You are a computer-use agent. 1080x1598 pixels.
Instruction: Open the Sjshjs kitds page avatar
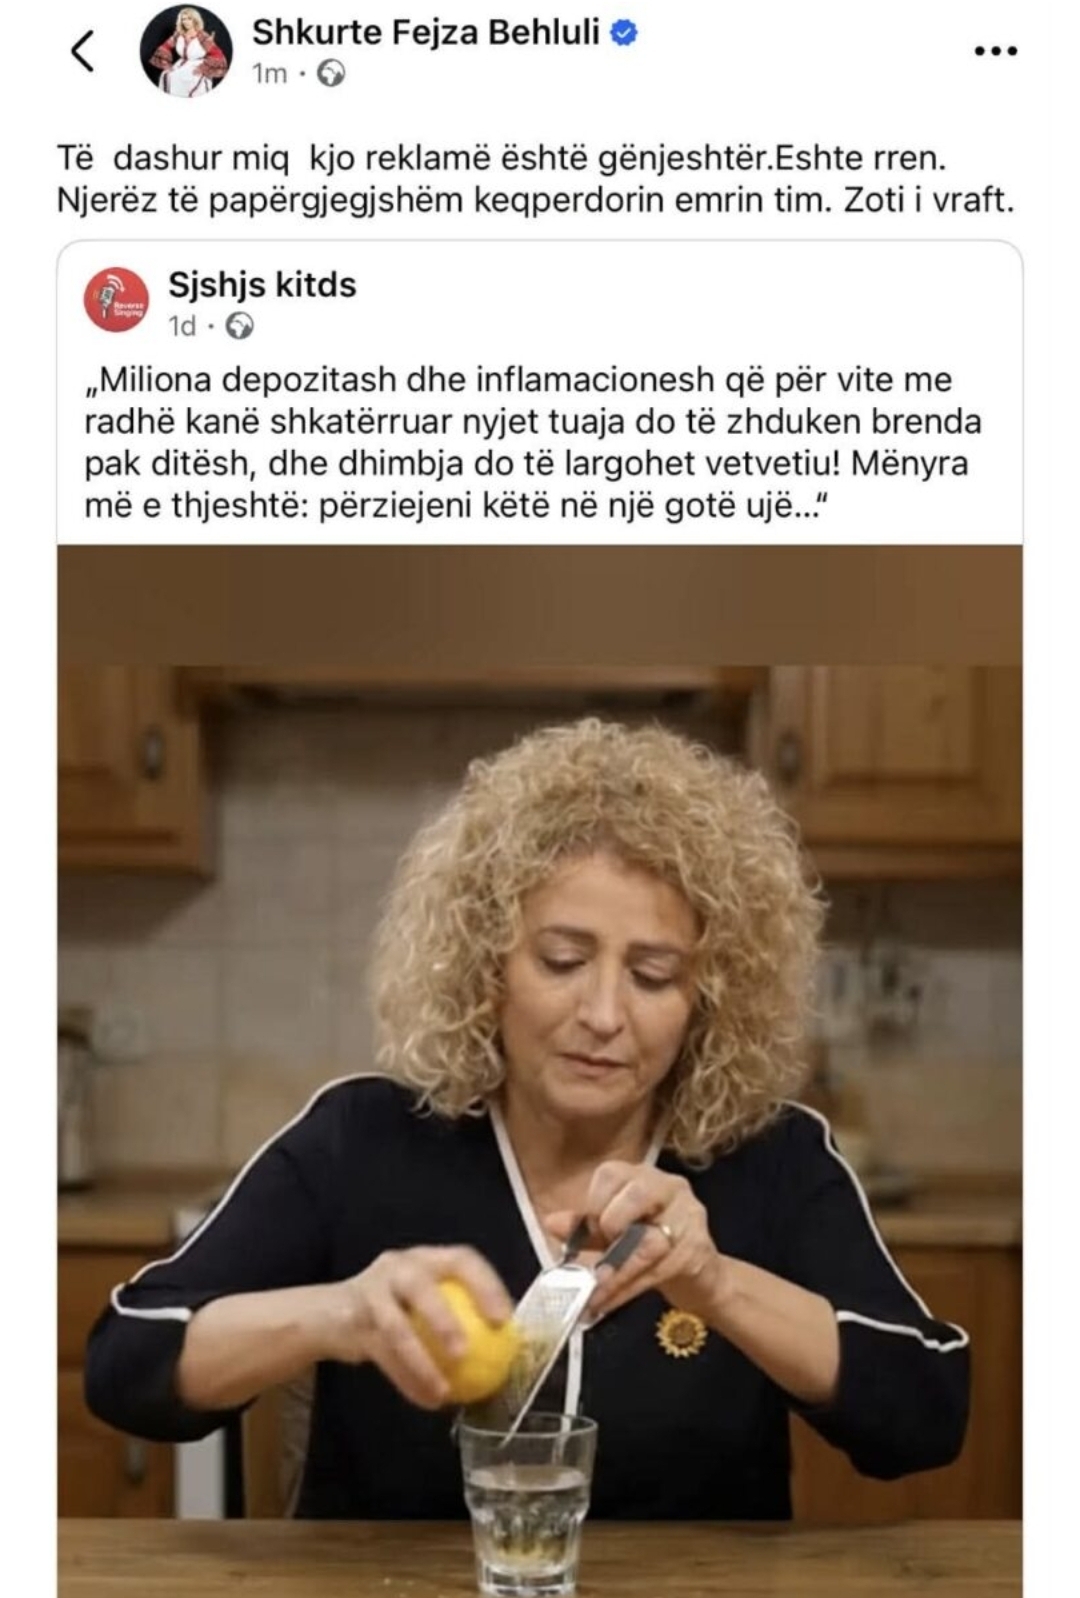[116, 300]
